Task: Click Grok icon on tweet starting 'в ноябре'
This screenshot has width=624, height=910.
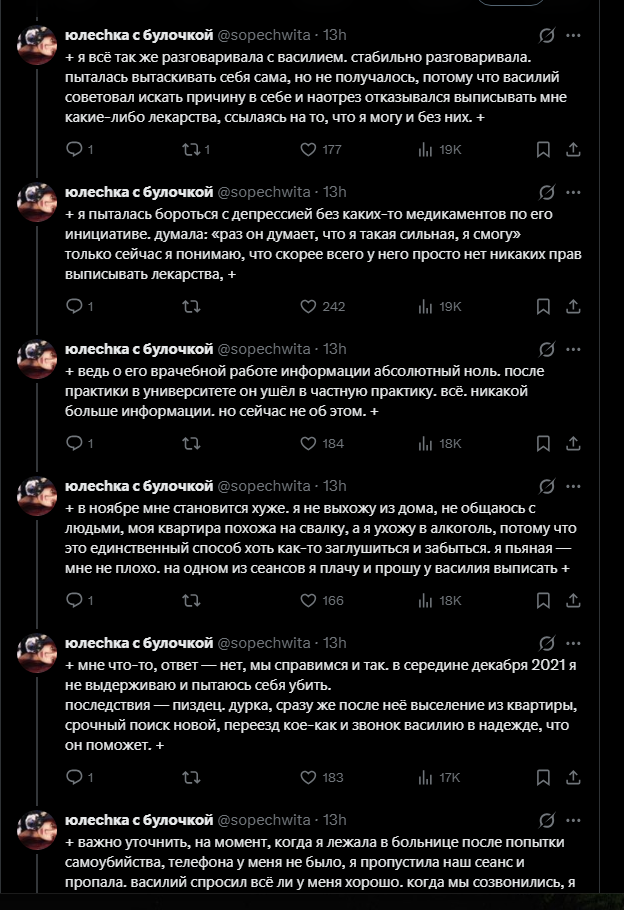Action: pyautogui.click(x=547, y=486)
